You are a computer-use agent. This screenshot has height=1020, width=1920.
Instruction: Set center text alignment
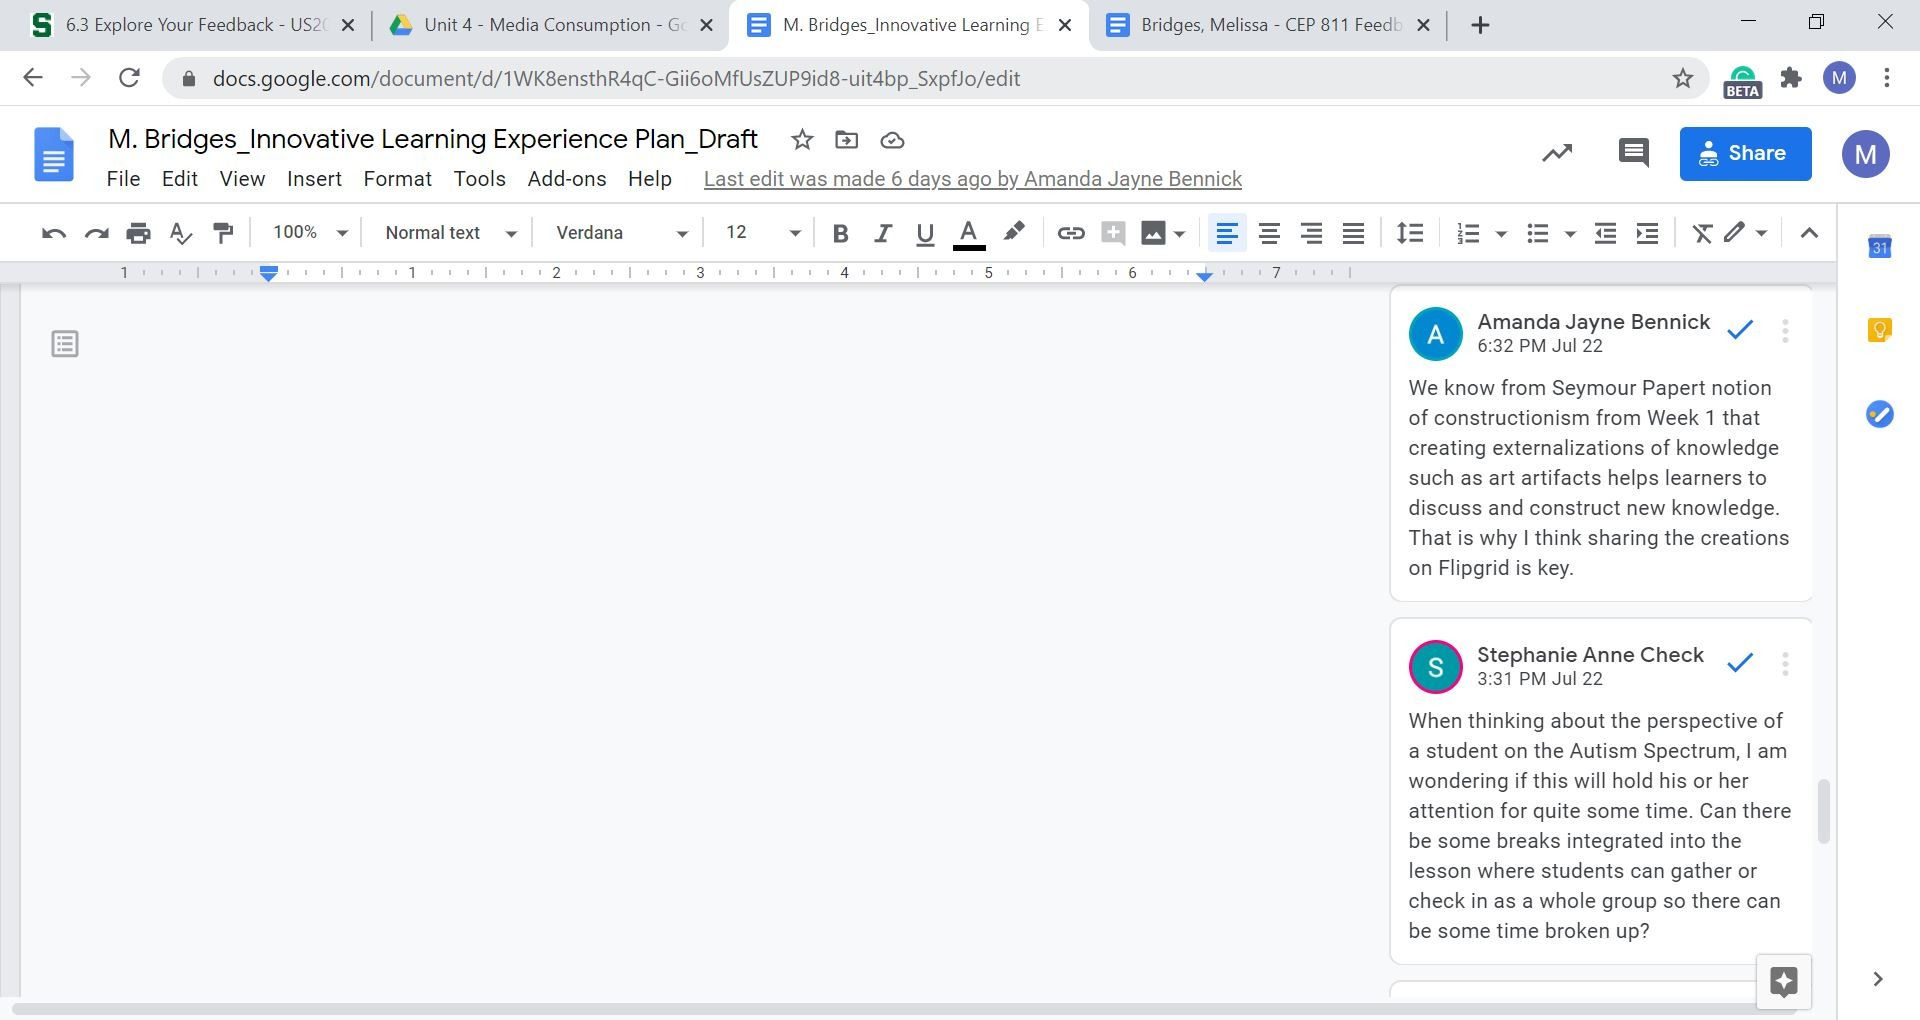pyautogui.click(x=1269, y=233)
